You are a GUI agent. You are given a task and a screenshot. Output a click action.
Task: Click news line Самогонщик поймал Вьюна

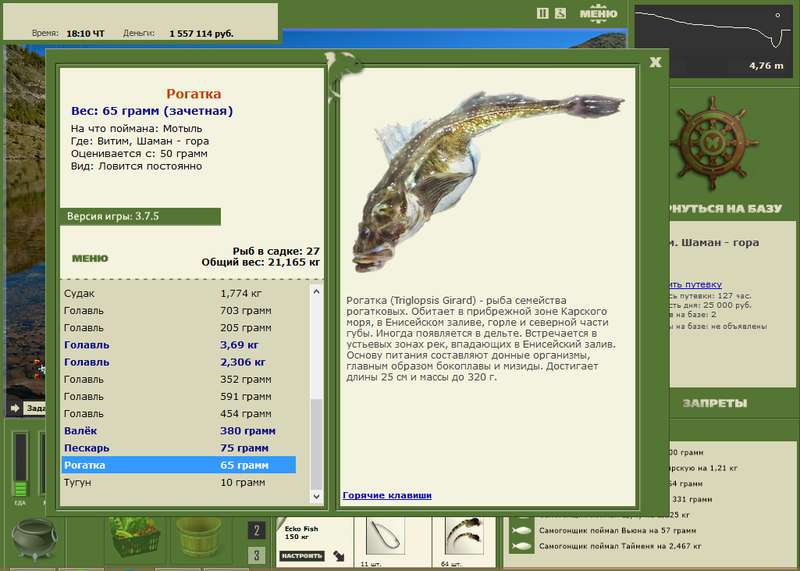(x=617, y=531)
